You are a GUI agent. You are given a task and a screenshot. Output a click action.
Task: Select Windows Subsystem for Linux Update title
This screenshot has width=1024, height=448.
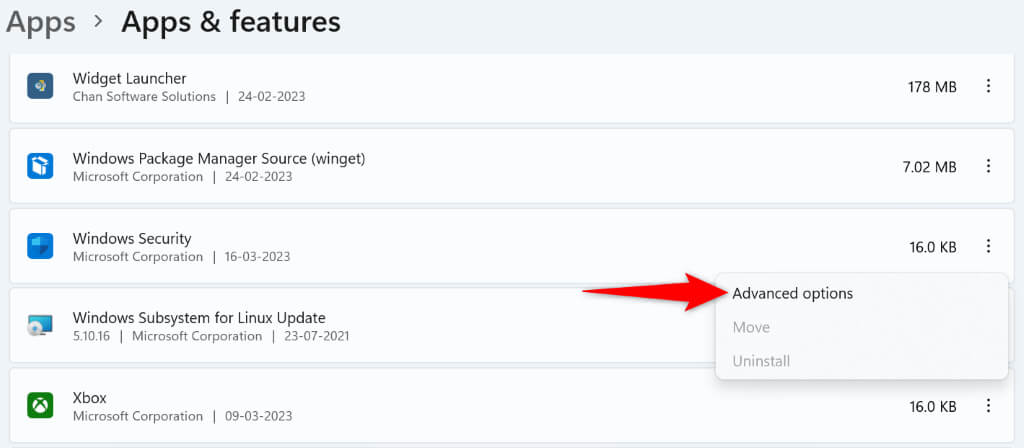click(x=199, y=318)
